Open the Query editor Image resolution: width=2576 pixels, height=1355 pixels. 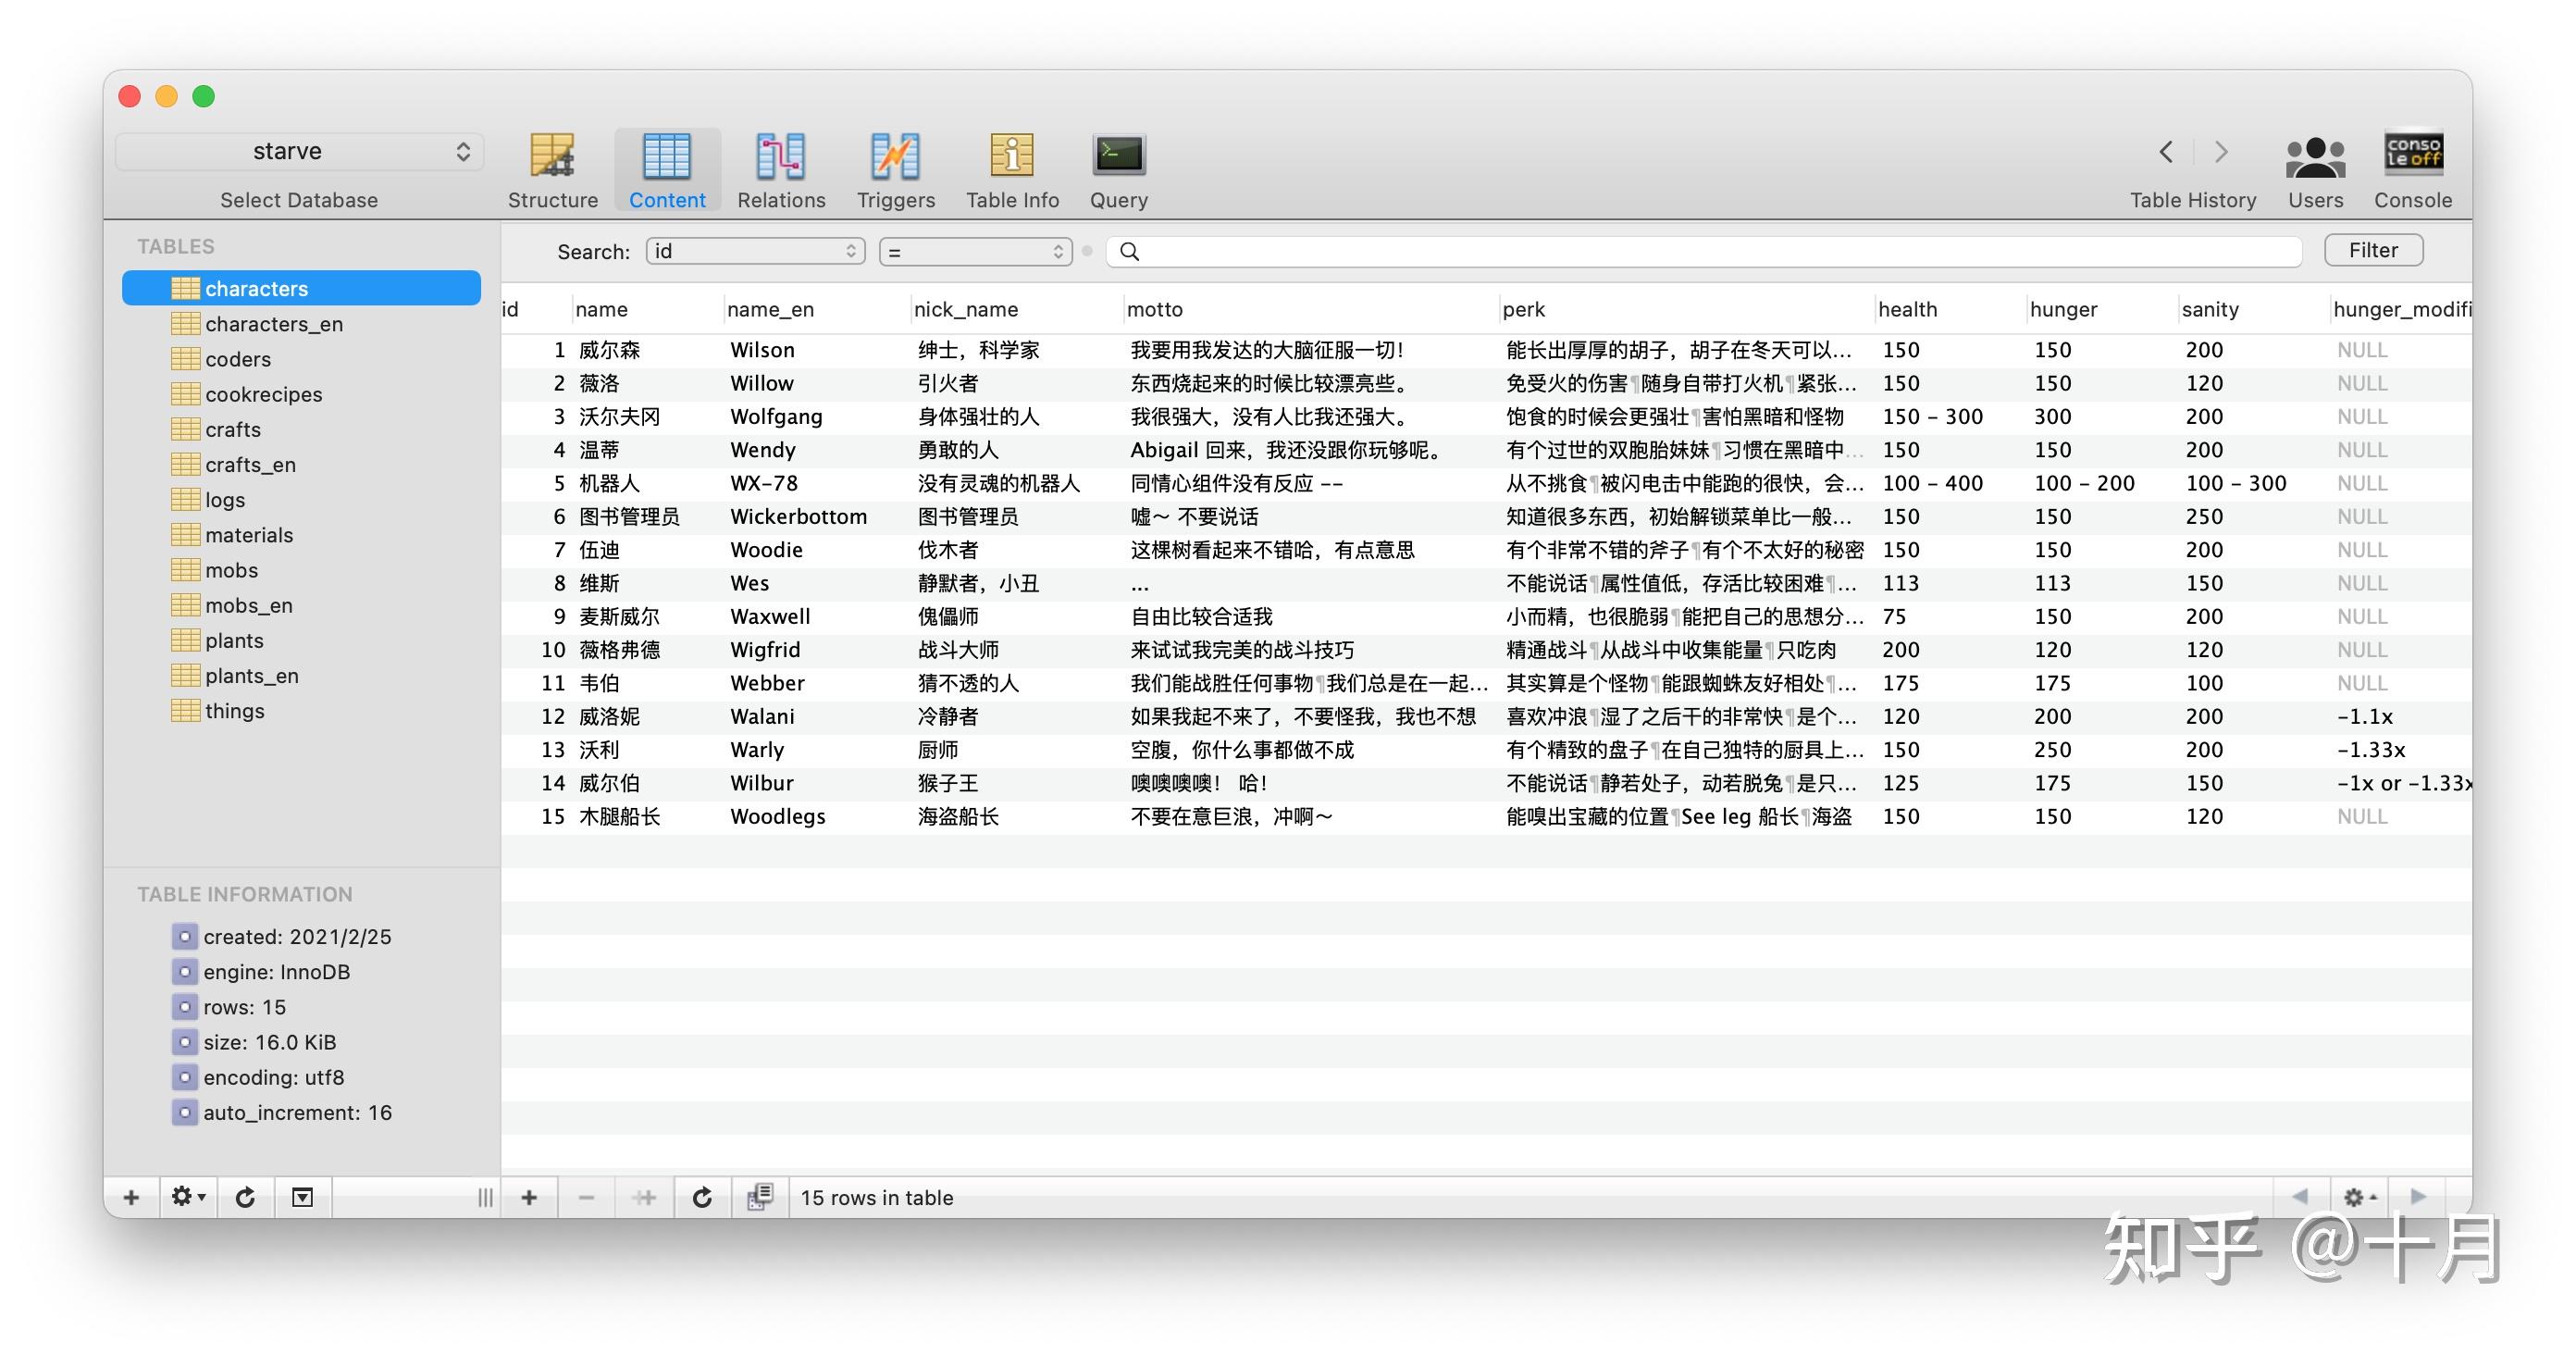coord(1118,171)
